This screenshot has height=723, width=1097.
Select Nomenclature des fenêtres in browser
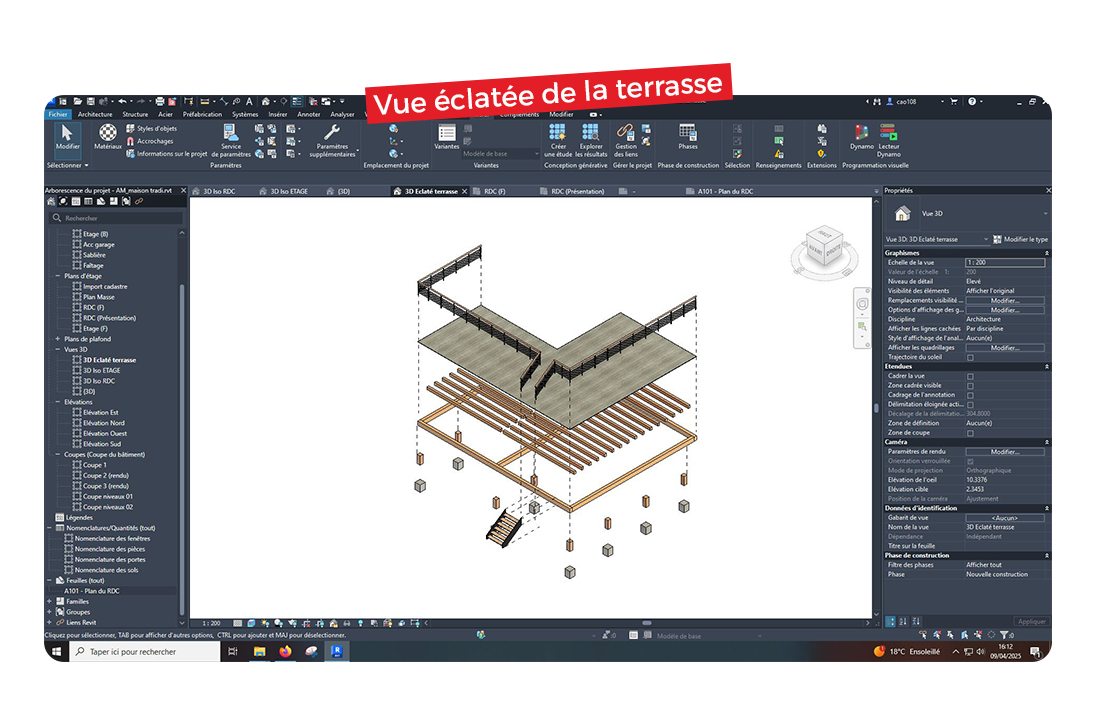pyautogui.click(x=112, y=538)
